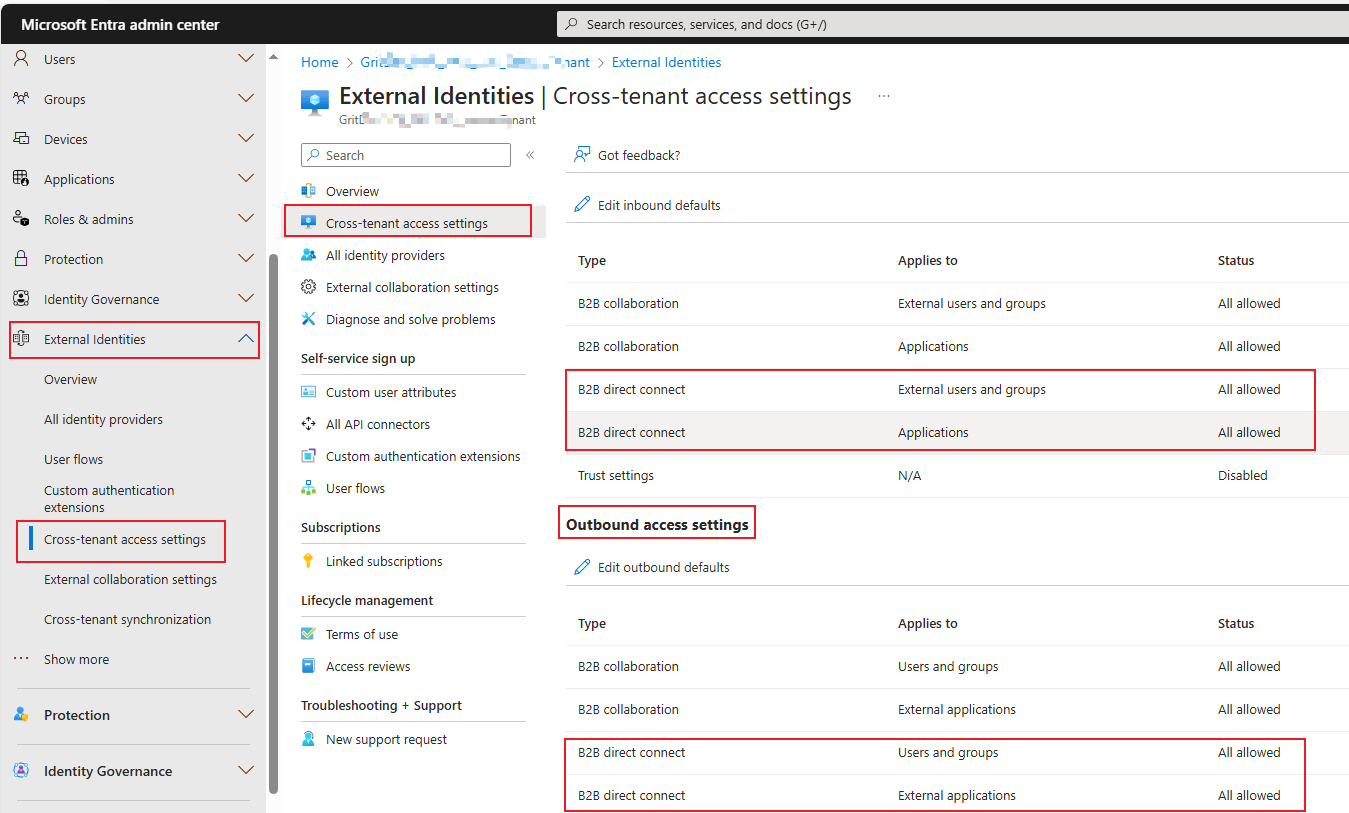Click the pencil icon for outbound defaults

582,567
